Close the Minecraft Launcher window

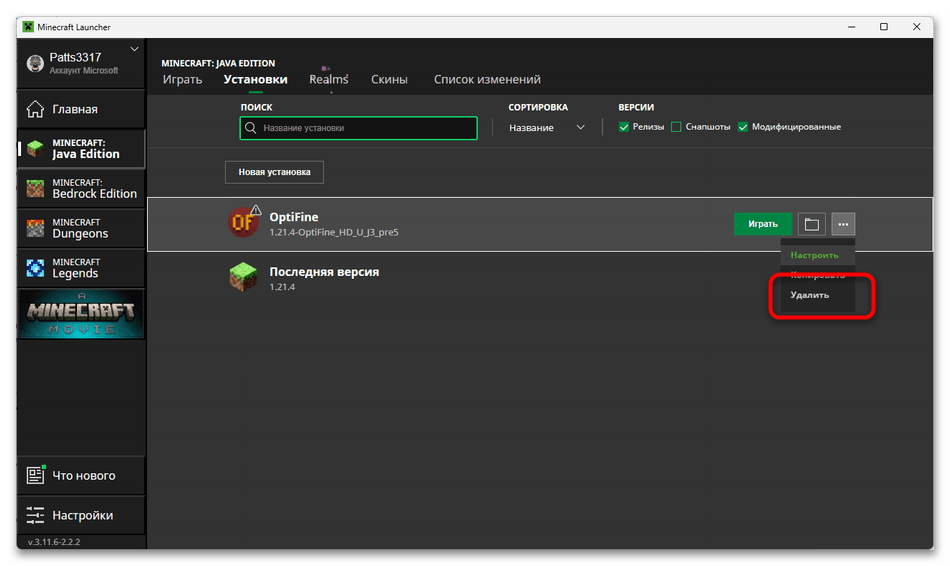(916, 27)
